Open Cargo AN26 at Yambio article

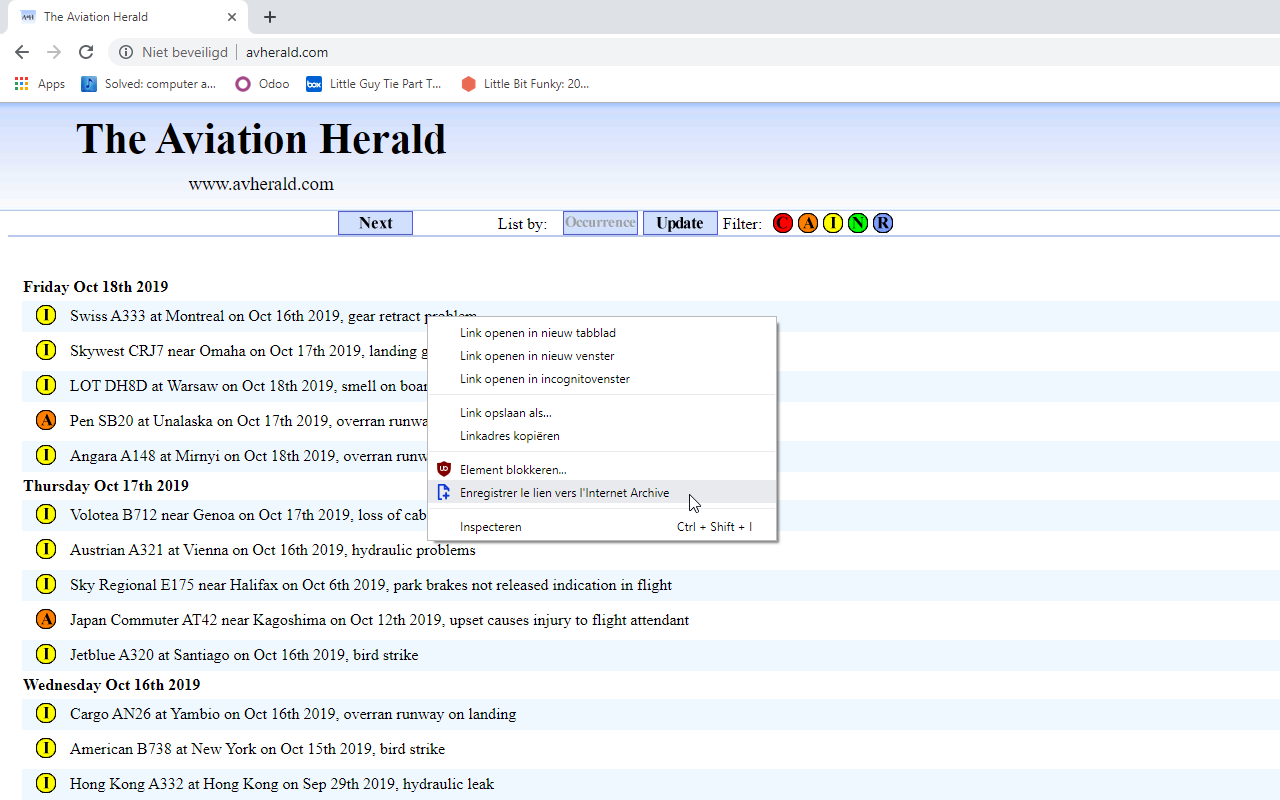click(x=293, y=714)
